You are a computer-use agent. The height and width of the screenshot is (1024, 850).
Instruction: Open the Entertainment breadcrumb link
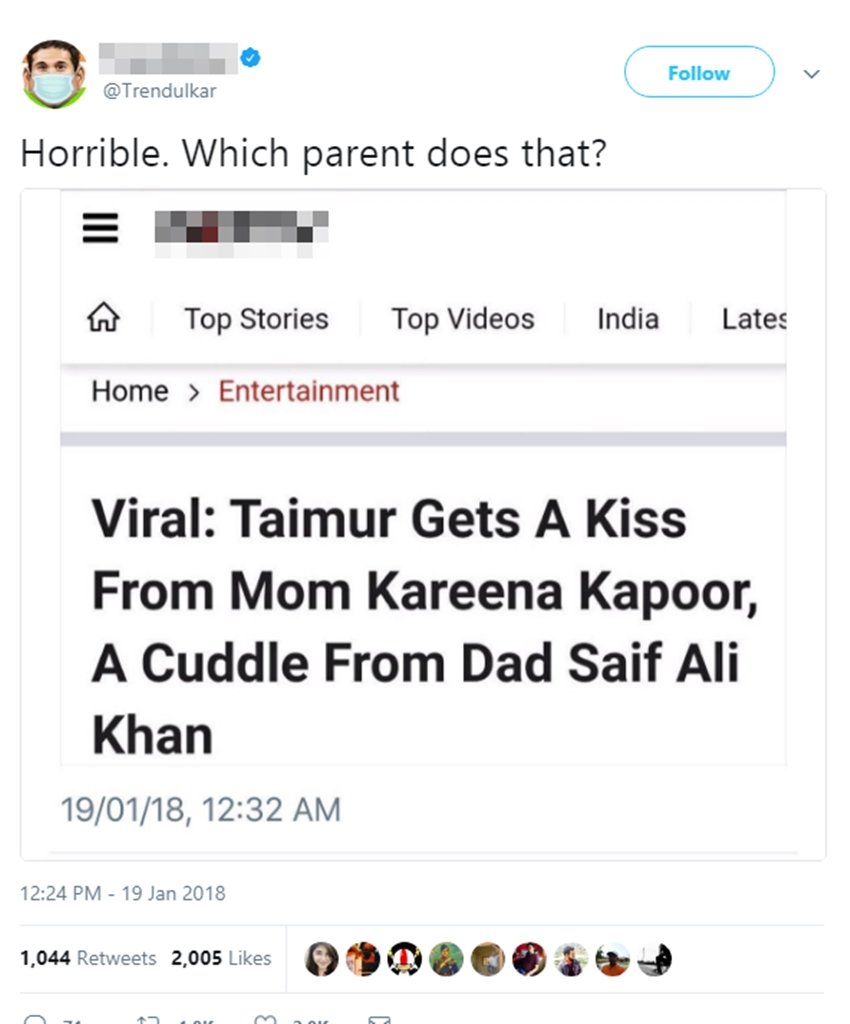pos(309,391)
